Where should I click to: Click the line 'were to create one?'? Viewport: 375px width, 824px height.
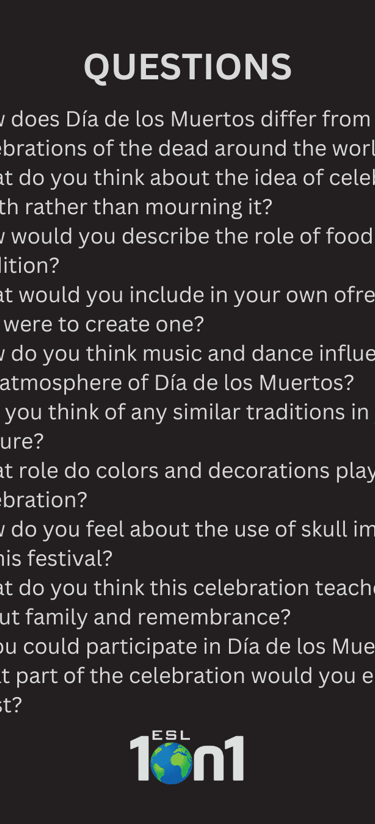[x=102, y=325]
